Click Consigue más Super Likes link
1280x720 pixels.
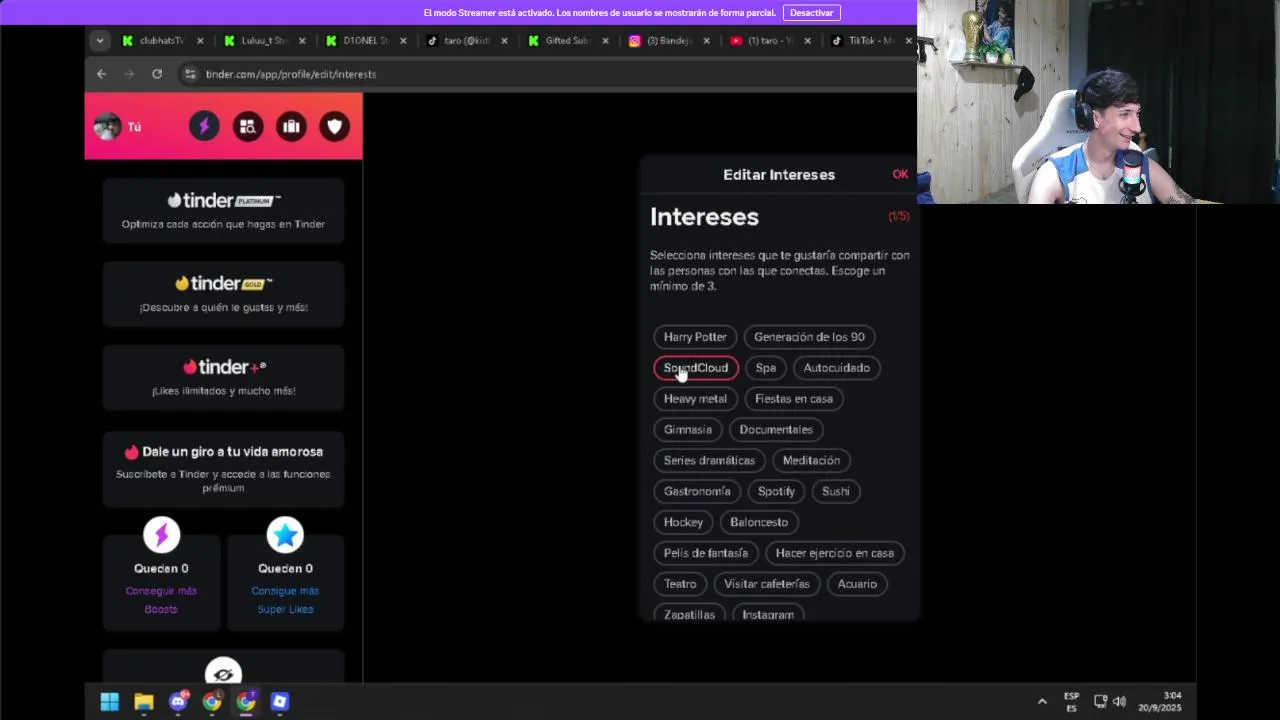pos(285,600)
